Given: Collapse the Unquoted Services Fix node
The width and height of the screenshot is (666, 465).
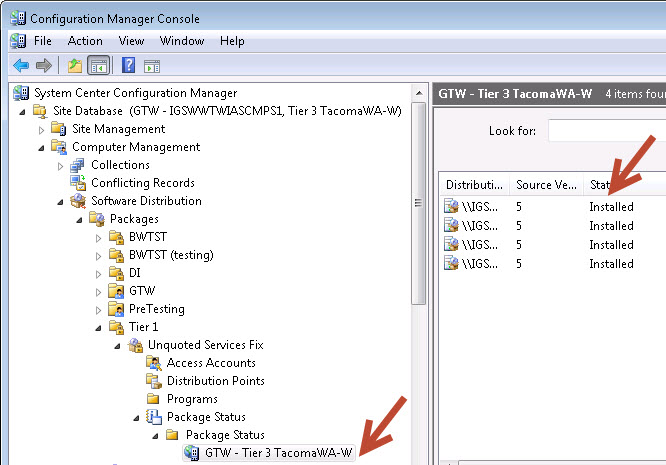Looking at the screenshot, I should tap(117, 346).
